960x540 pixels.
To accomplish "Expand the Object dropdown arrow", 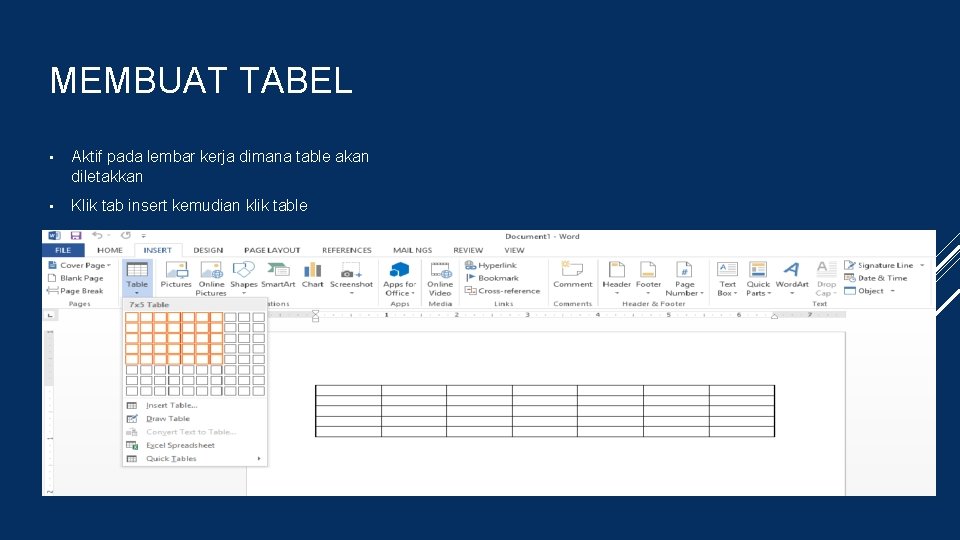I will click(x=893, y=291).
